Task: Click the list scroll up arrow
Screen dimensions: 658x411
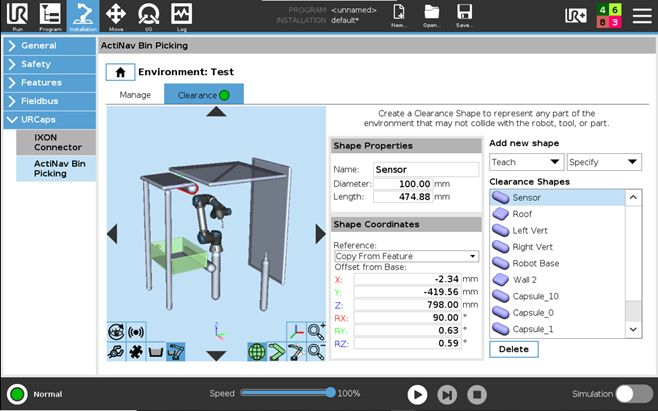Action: click(633, 197)
